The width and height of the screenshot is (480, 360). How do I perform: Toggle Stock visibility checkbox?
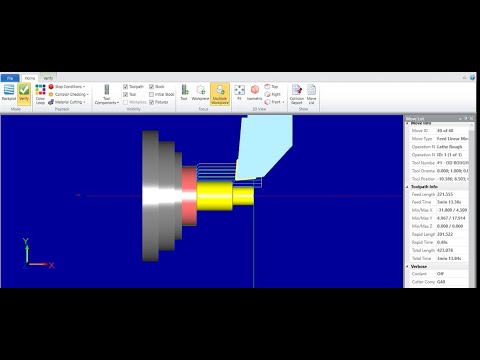pos(152,87)
